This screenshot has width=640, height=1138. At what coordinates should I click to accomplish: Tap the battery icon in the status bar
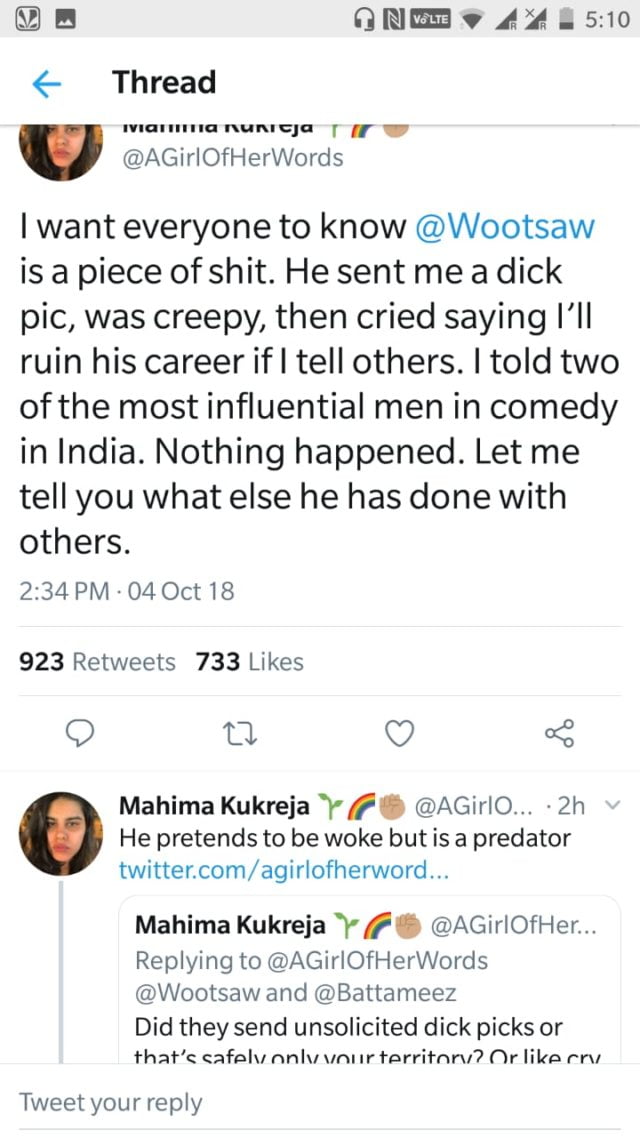pos(565,19)
